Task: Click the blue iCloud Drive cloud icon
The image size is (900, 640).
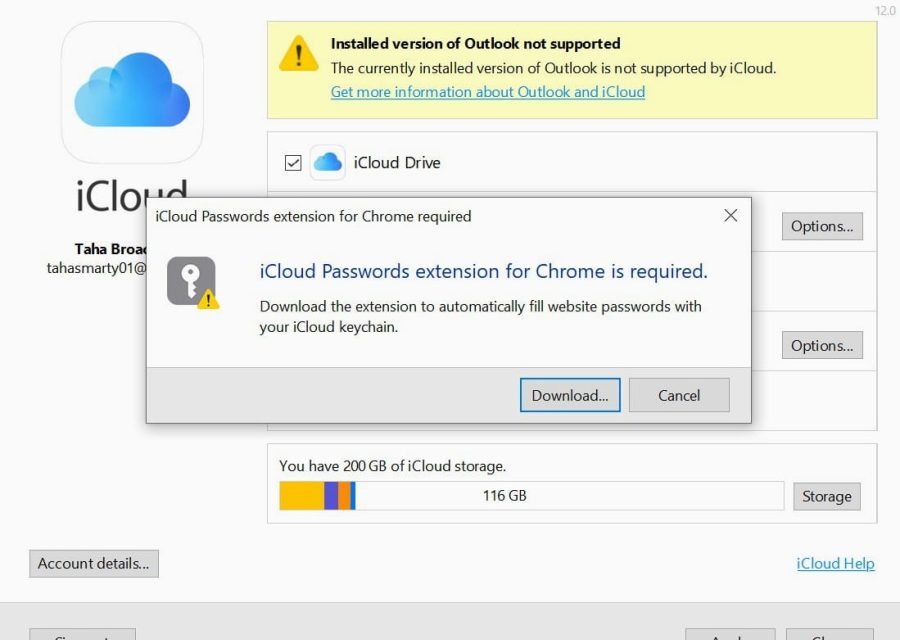Action: [327, 162]
